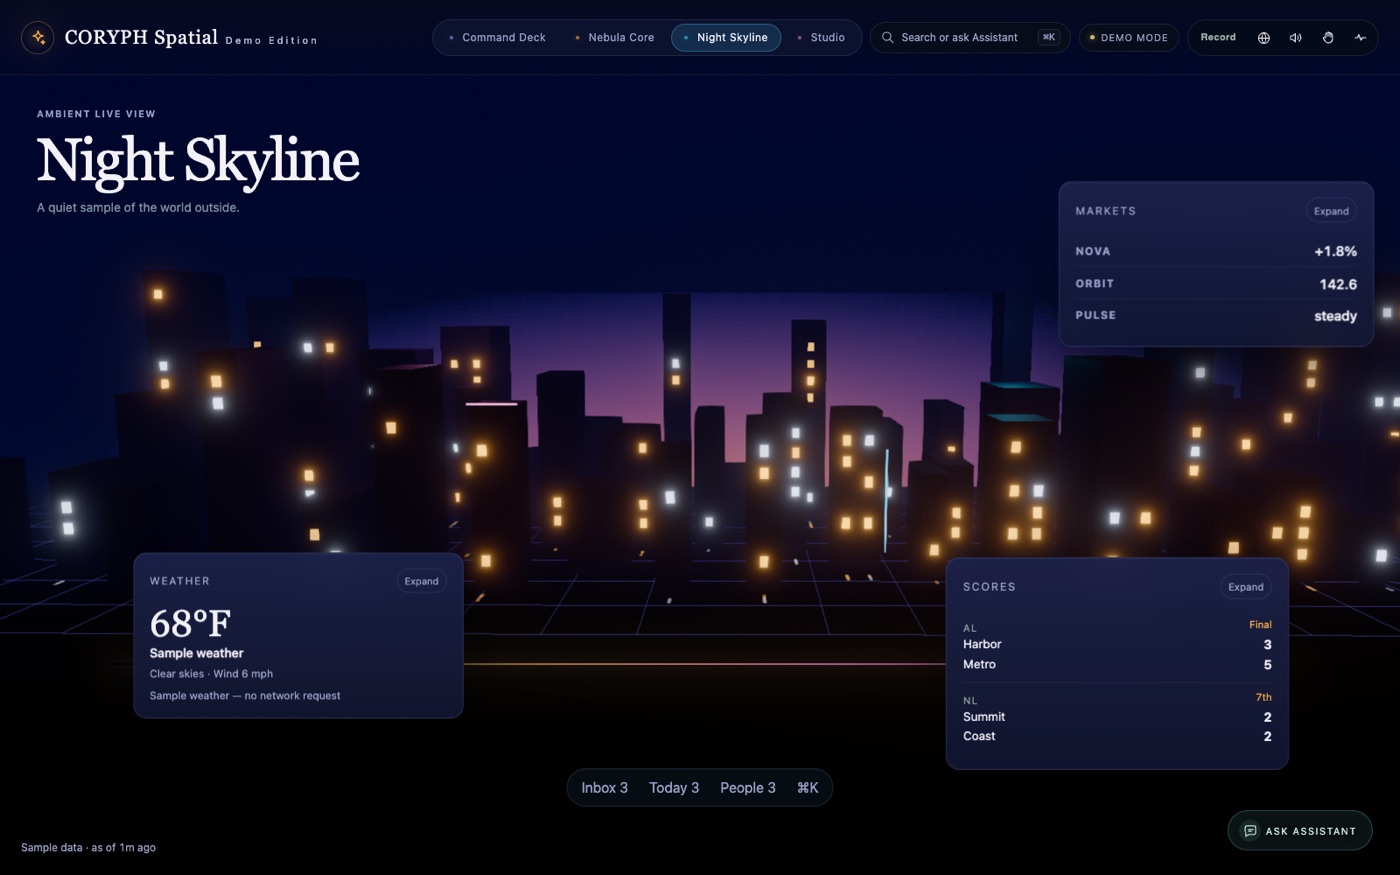The width and height of the screenshot is (1400, 875).
Task: Click the Final status label in Scores
Action: click(x=1260, y=625)
